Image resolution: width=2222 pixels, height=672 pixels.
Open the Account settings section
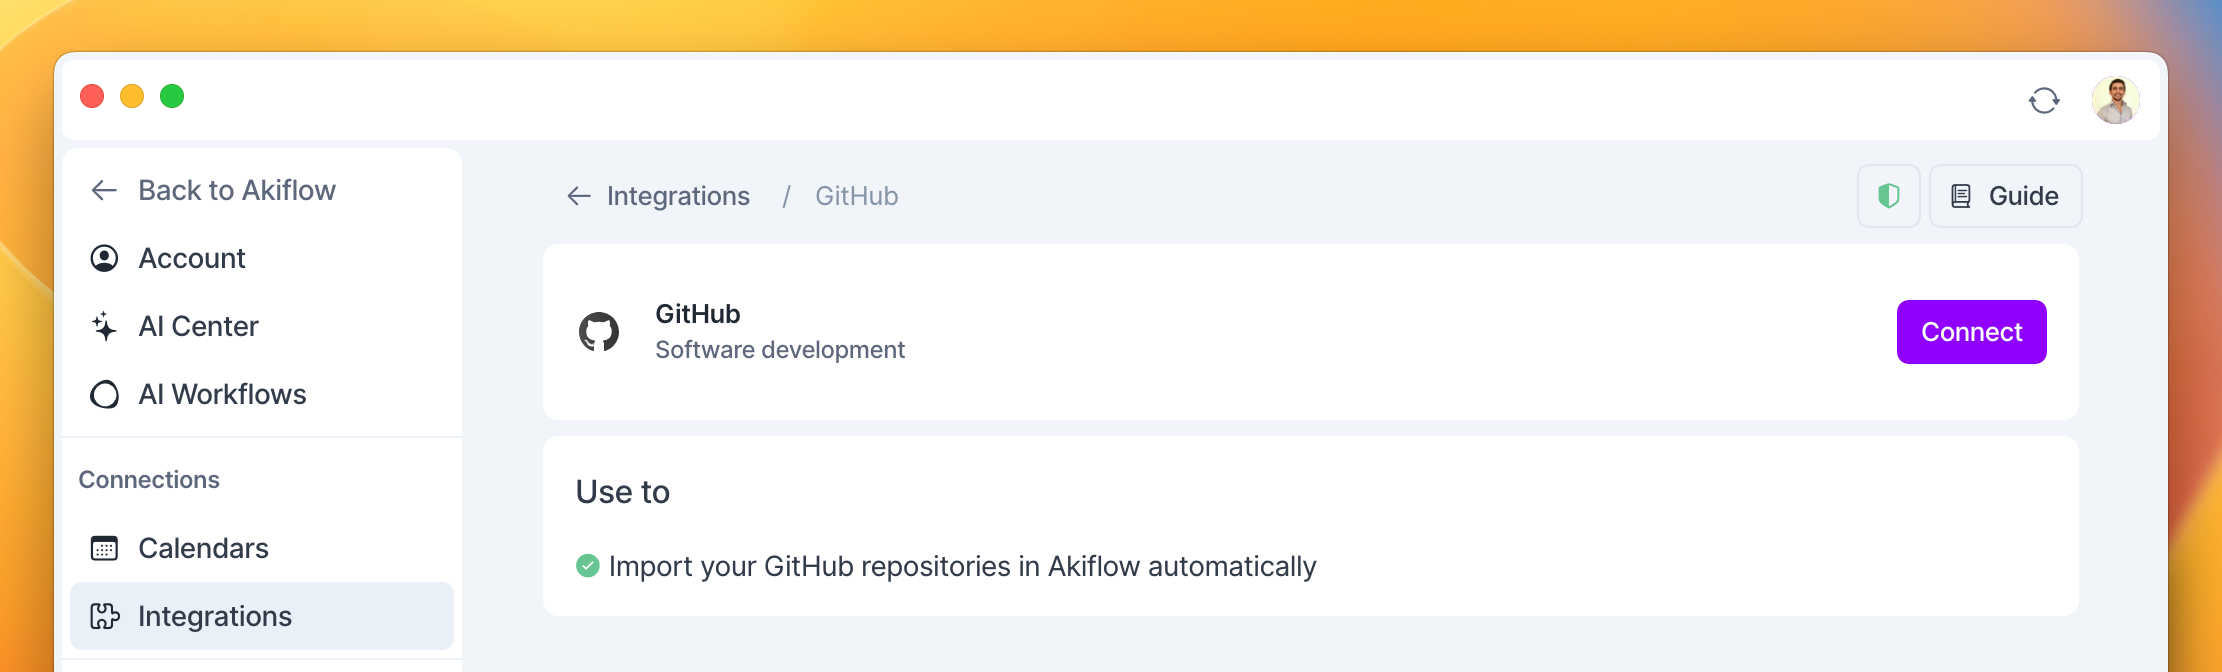tap(262, 258)
